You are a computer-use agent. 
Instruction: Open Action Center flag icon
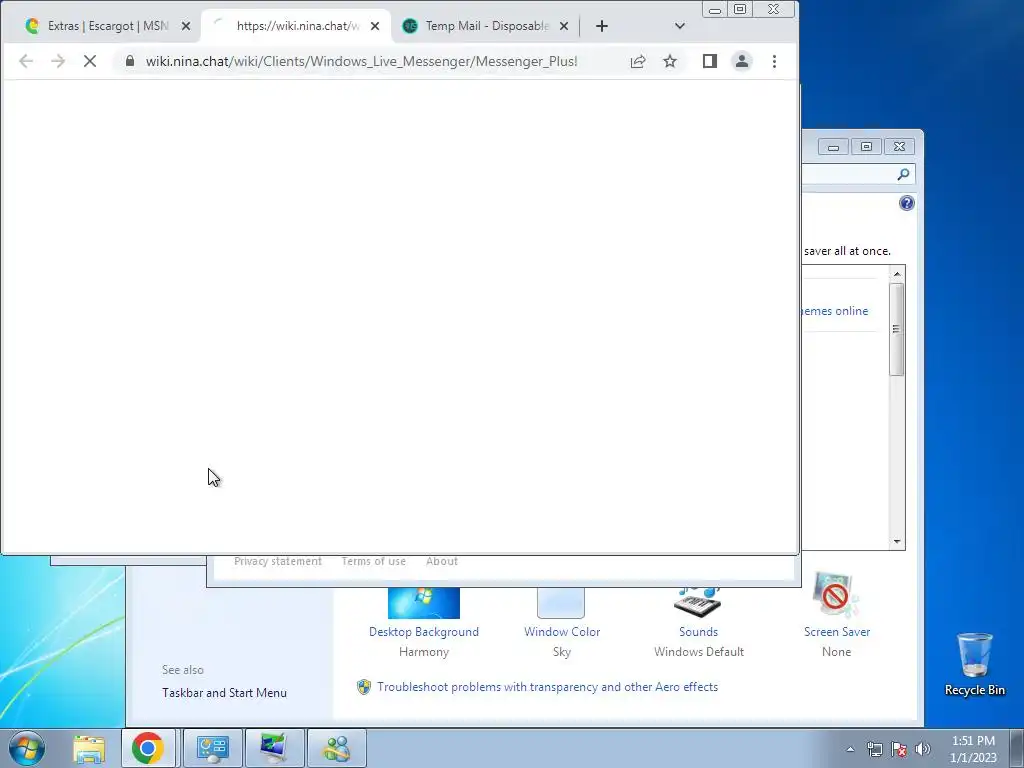pyautogui.click(x=899, y=749)
